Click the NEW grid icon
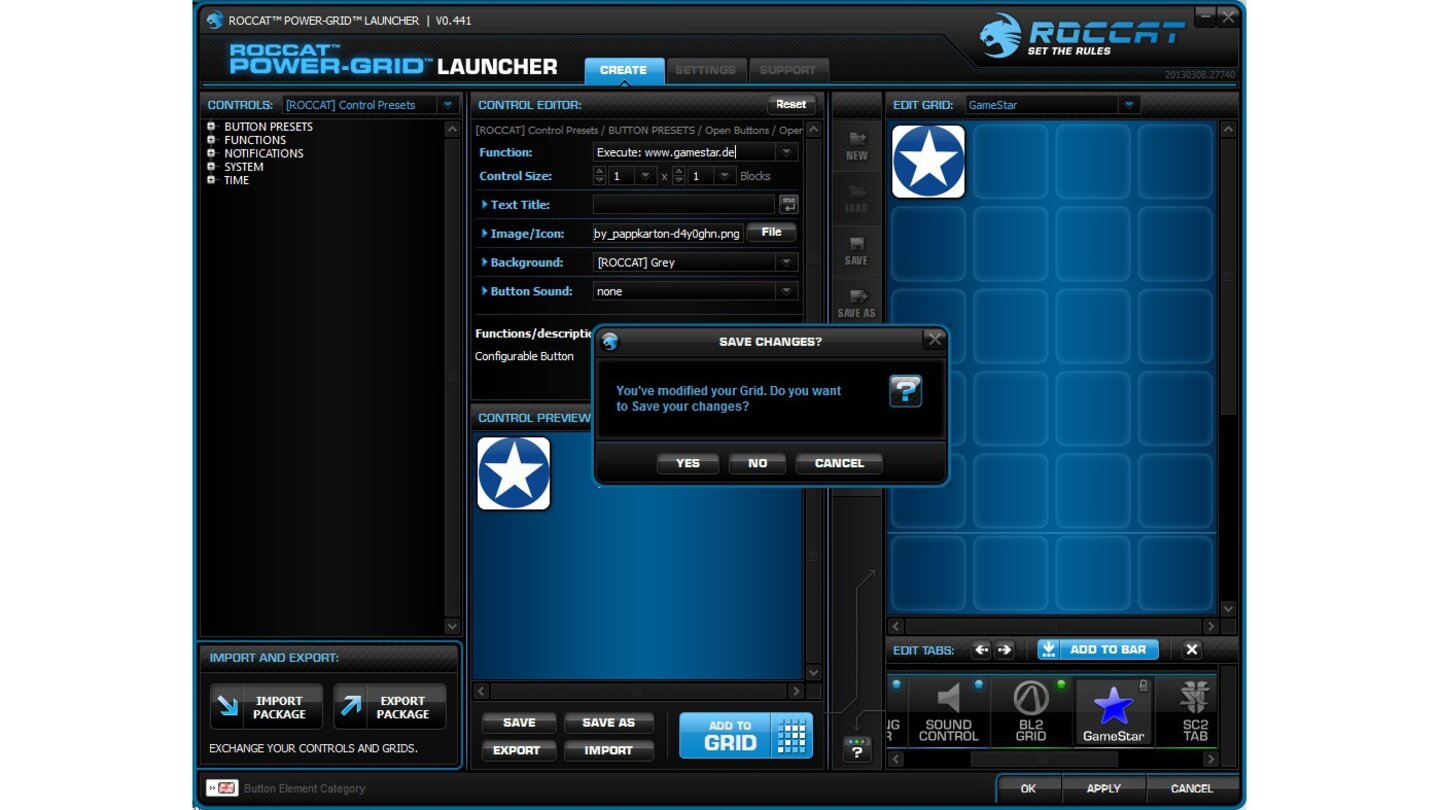 tap(857, 145)
